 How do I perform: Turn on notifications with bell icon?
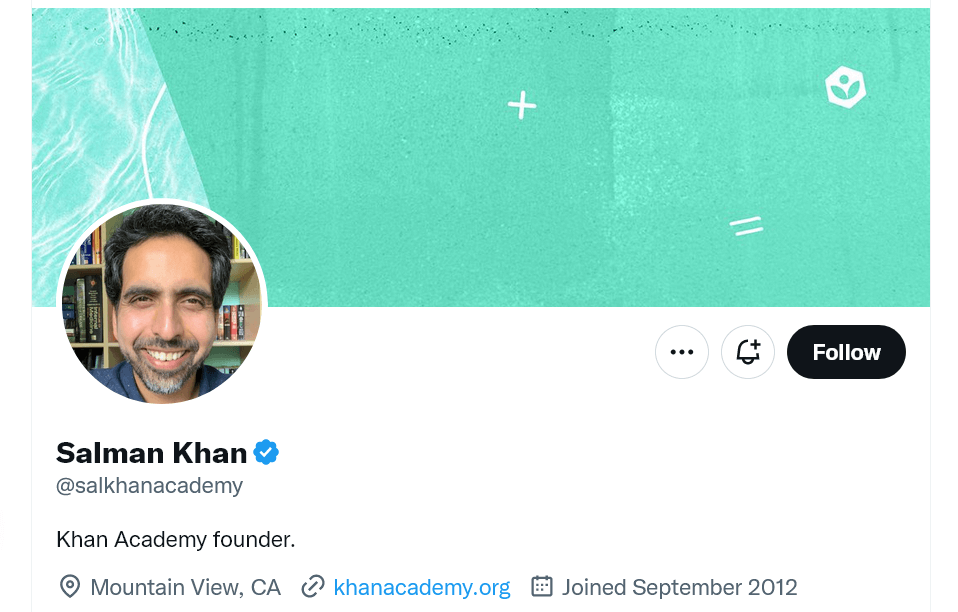click(748, 352)
